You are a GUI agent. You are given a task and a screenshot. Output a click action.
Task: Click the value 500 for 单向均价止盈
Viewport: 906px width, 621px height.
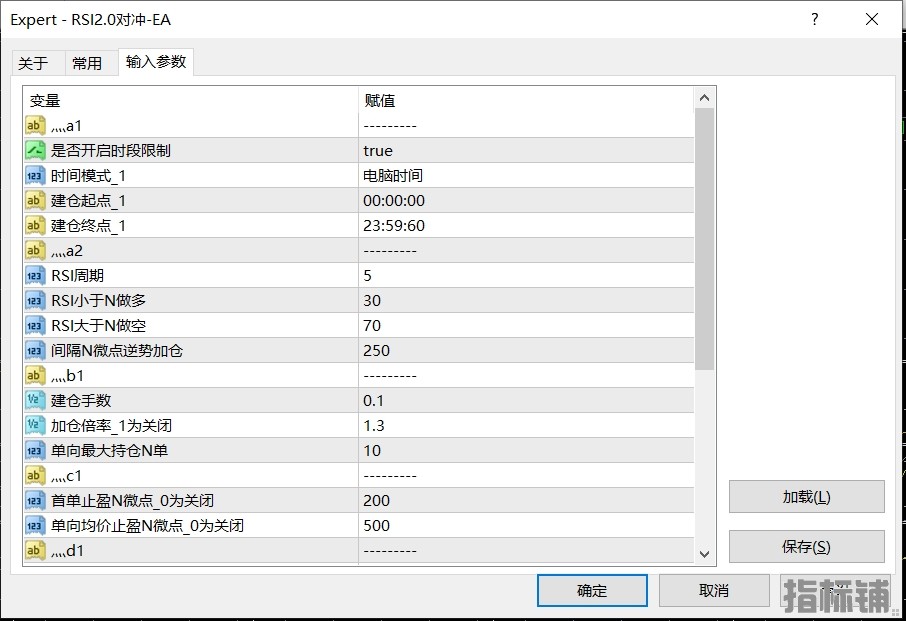click(526, 526)
